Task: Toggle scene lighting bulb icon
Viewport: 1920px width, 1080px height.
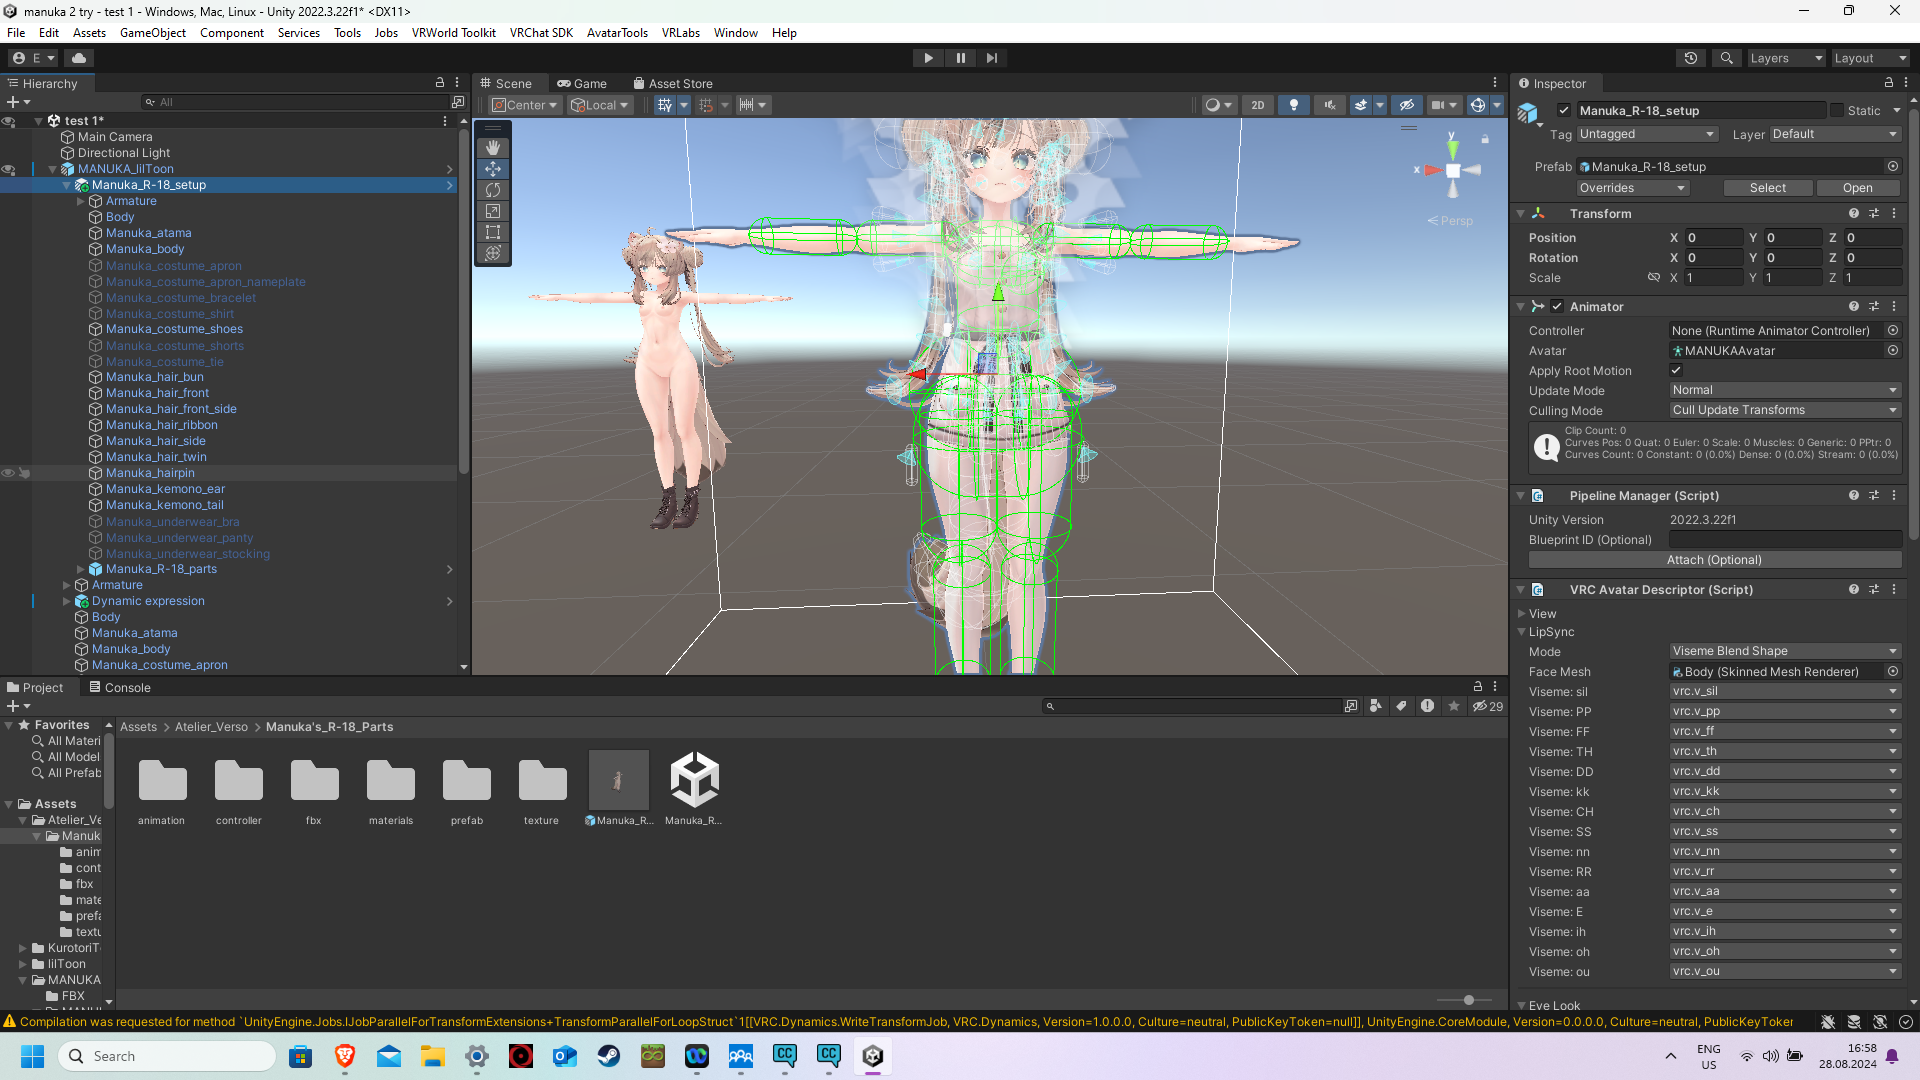Action: tap(1294, 105)
